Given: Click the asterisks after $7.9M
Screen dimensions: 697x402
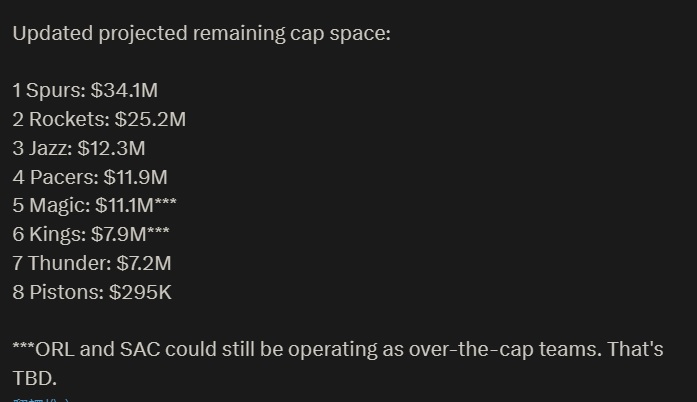Looking at the screenshot, I should point(157,234).
